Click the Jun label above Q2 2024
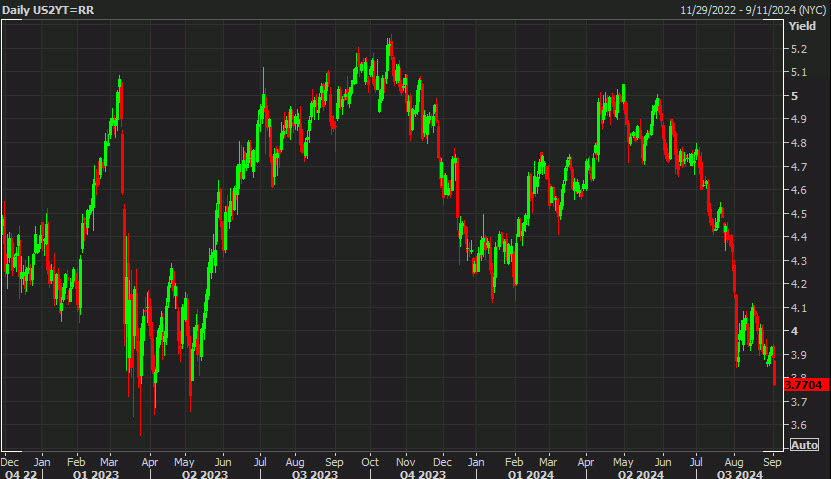Viewport: 831px width, 479px height. (x=662, y=462)
